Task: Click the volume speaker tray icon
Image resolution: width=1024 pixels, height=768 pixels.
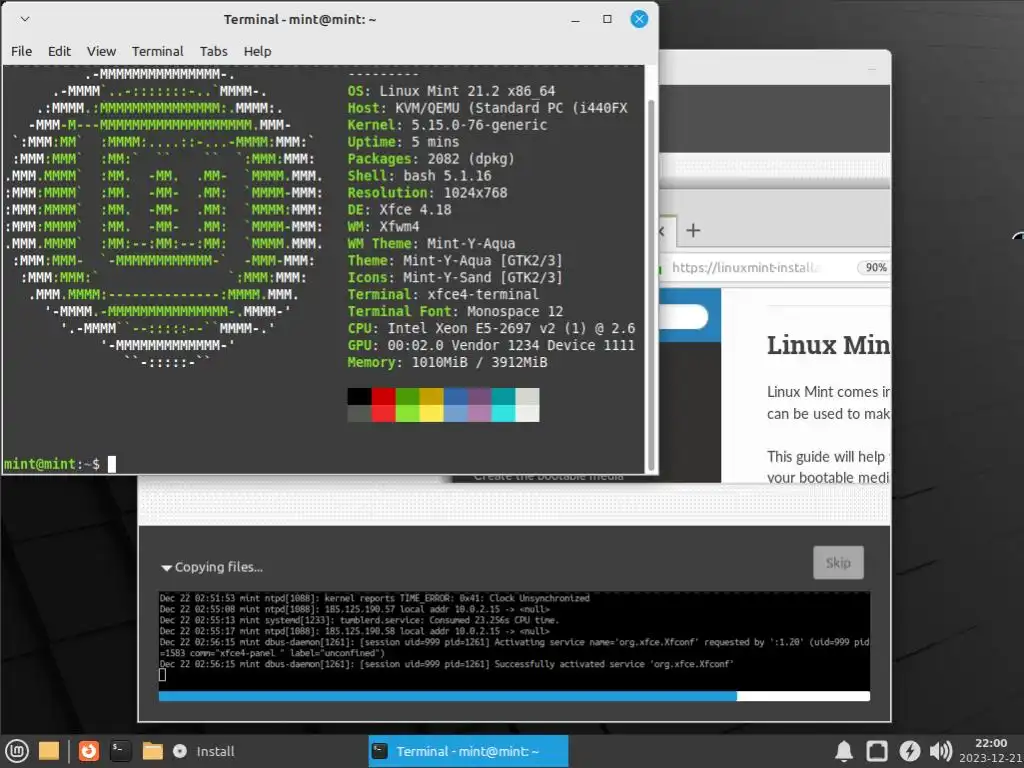Action: click(940, 751)
